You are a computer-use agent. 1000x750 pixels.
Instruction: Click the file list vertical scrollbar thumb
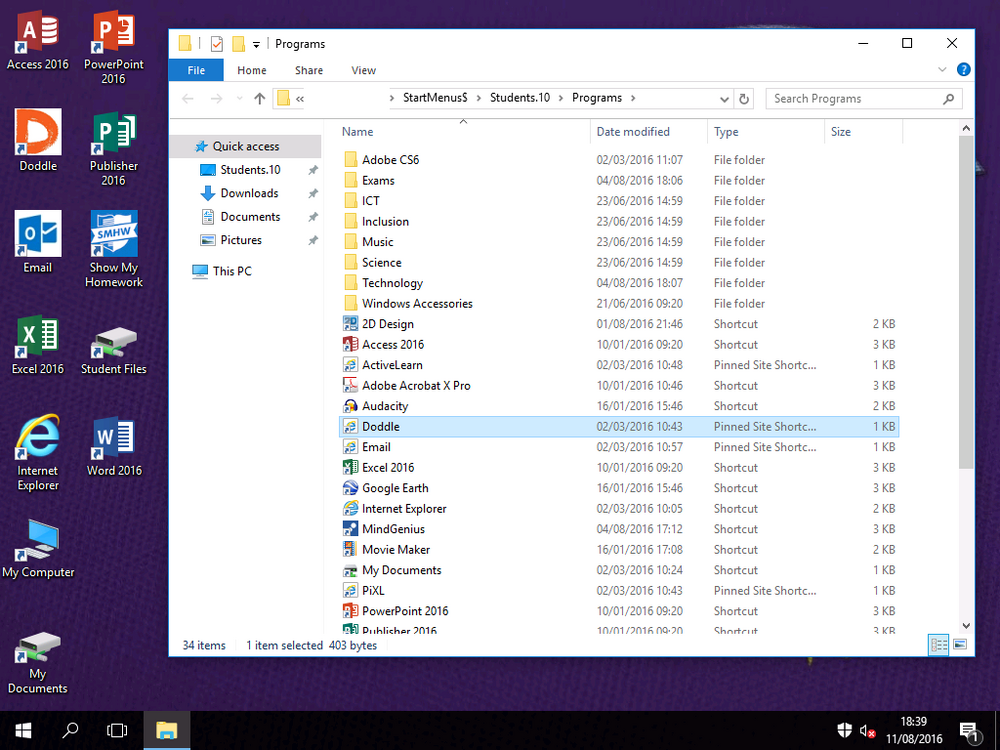coord(966,302)
